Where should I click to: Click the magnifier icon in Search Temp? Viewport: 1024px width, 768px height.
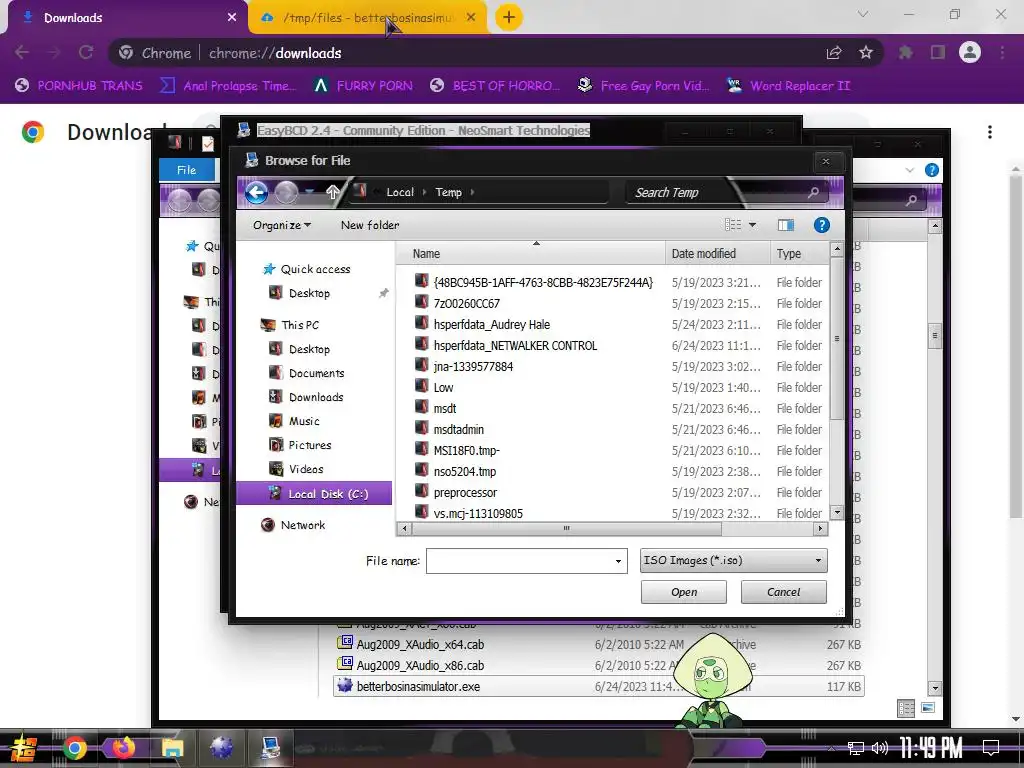pyautogui.click(x=813, y=192)
